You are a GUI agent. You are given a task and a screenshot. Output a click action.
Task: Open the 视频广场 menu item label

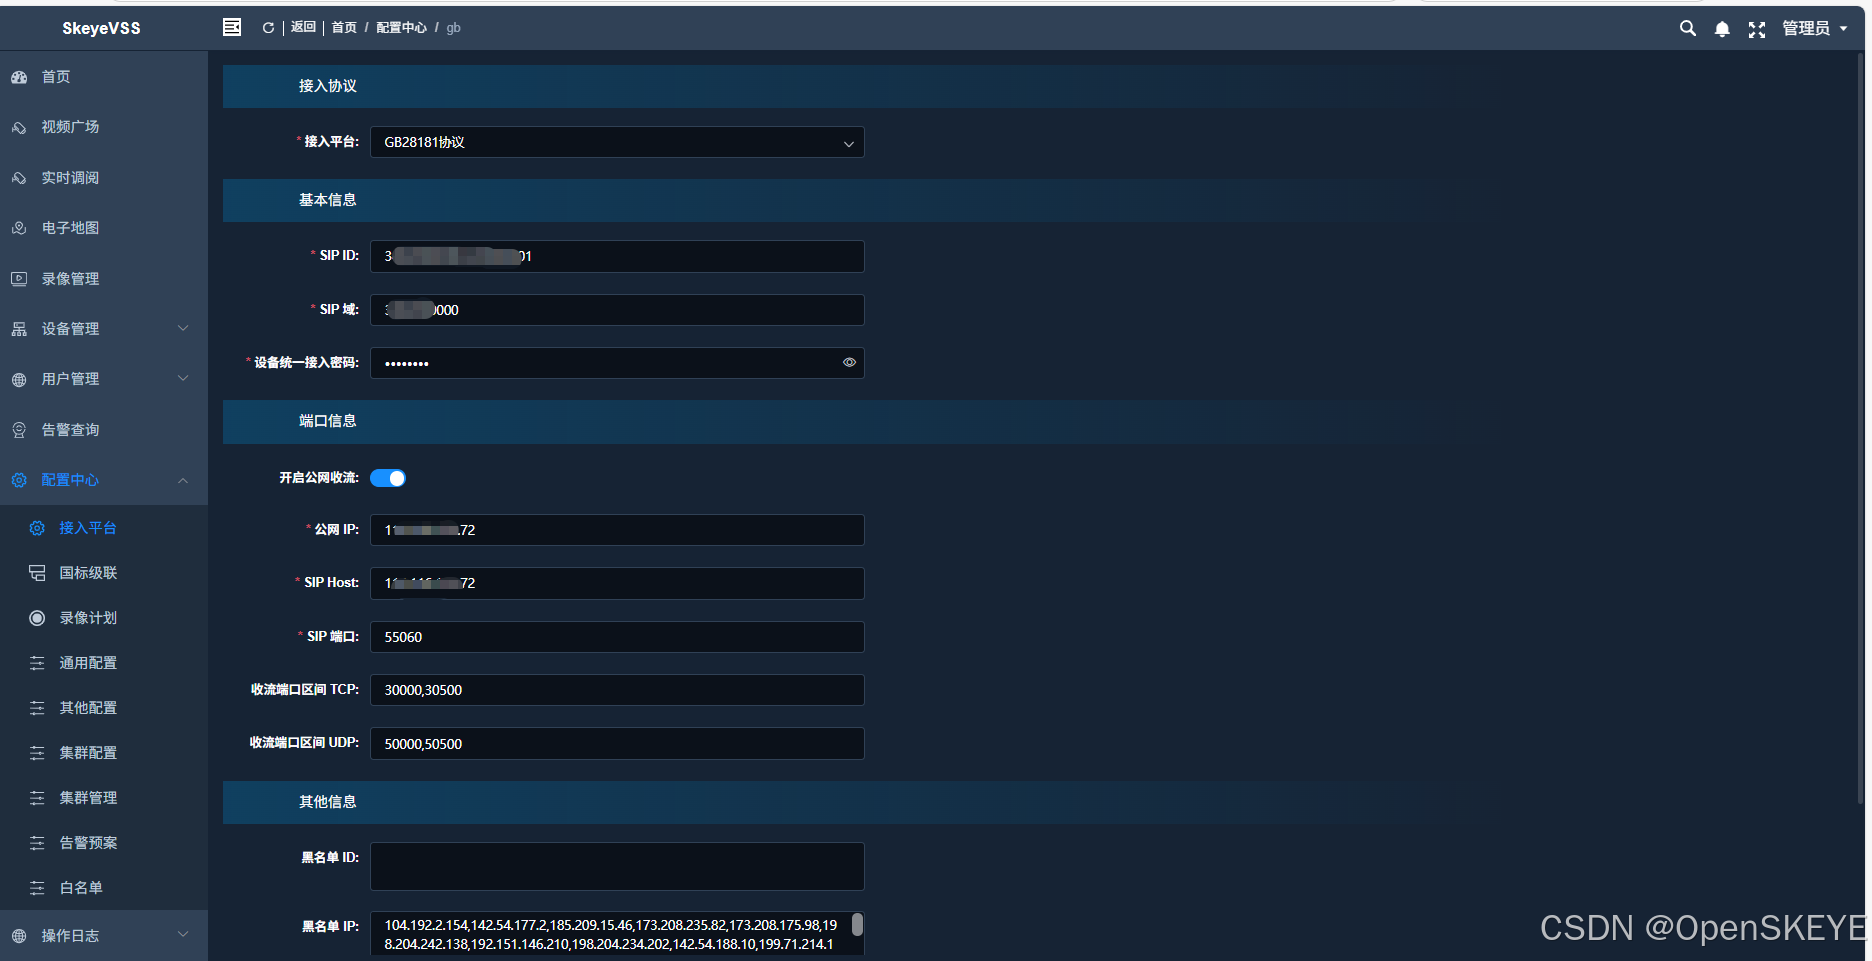[x=70, y=127]
